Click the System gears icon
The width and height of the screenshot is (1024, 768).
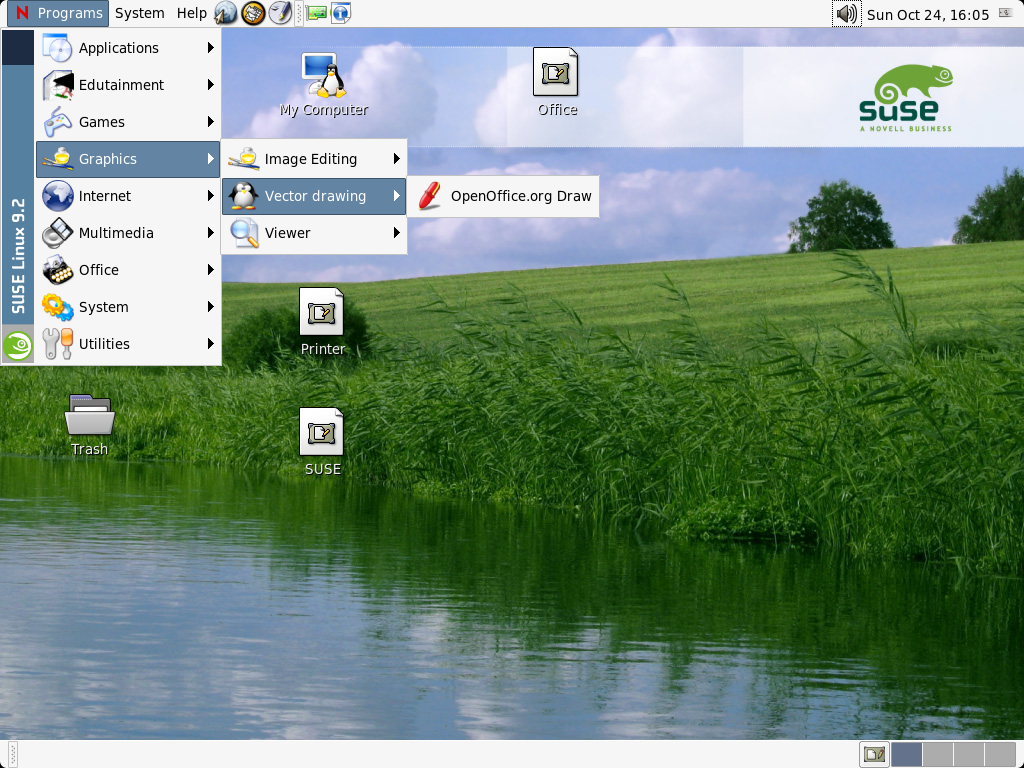[x=57, y=307]
